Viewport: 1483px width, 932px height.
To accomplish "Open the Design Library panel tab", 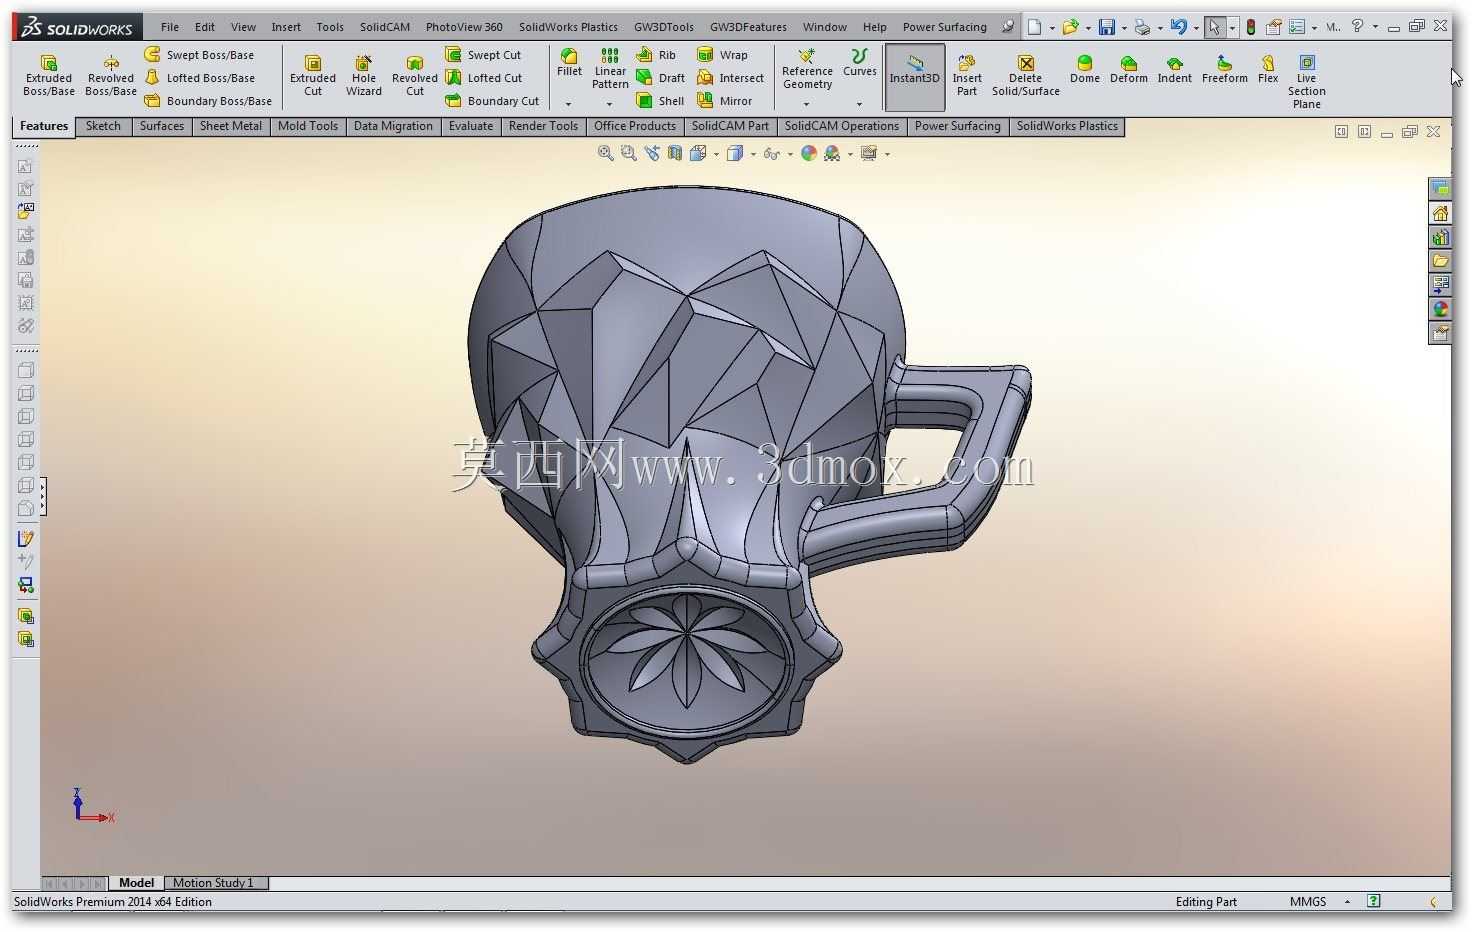I will coord(1440,237).
